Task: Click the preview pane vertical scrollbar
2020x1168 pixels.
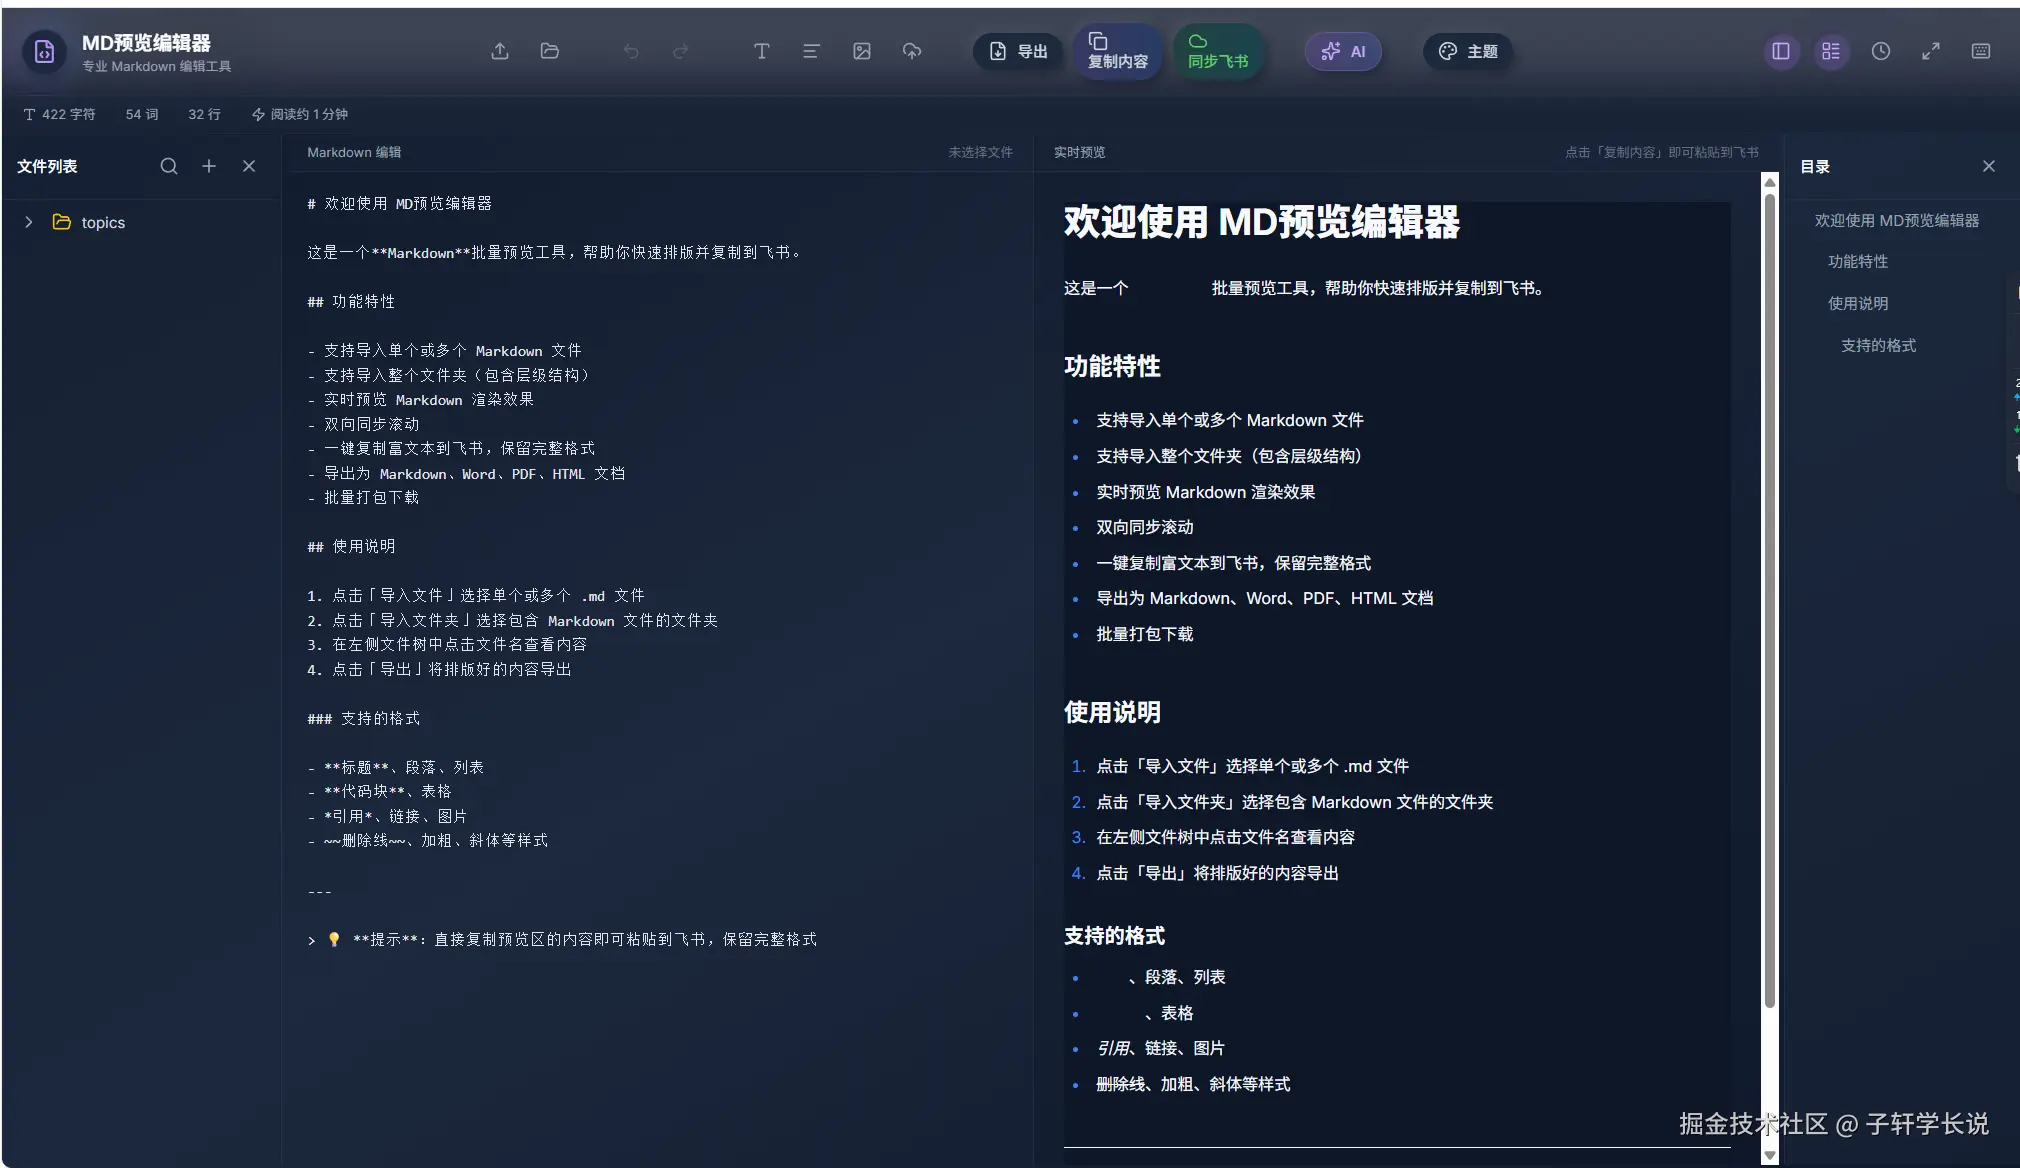Action: pyautogui.click(x=1769, y=600)
